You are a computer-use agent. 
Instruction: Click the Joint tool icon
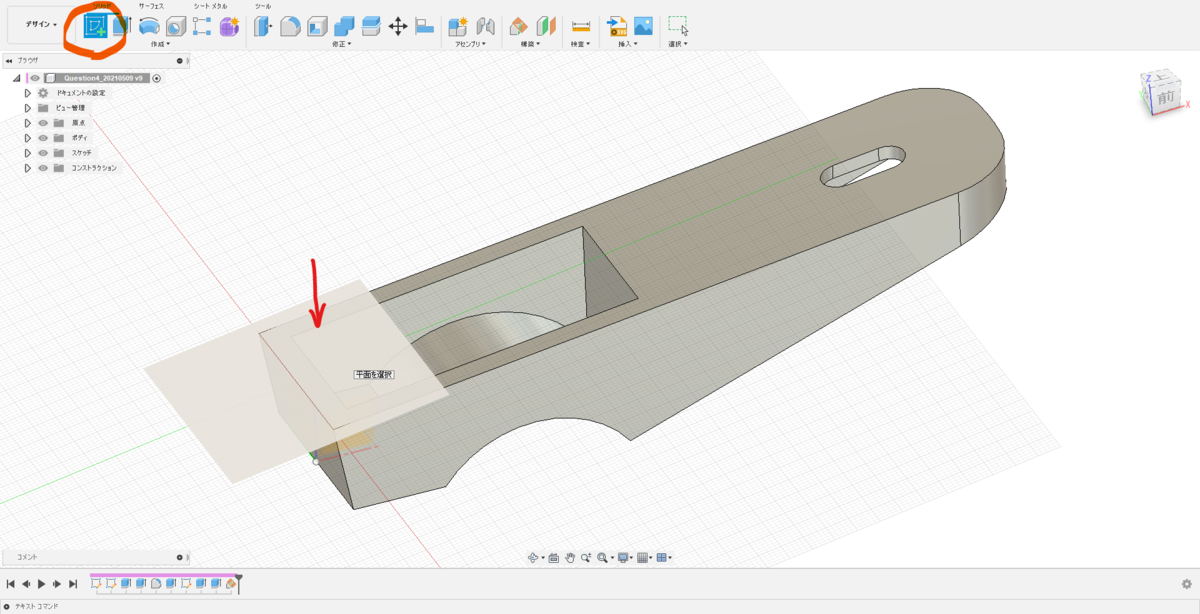click(485, 26)
